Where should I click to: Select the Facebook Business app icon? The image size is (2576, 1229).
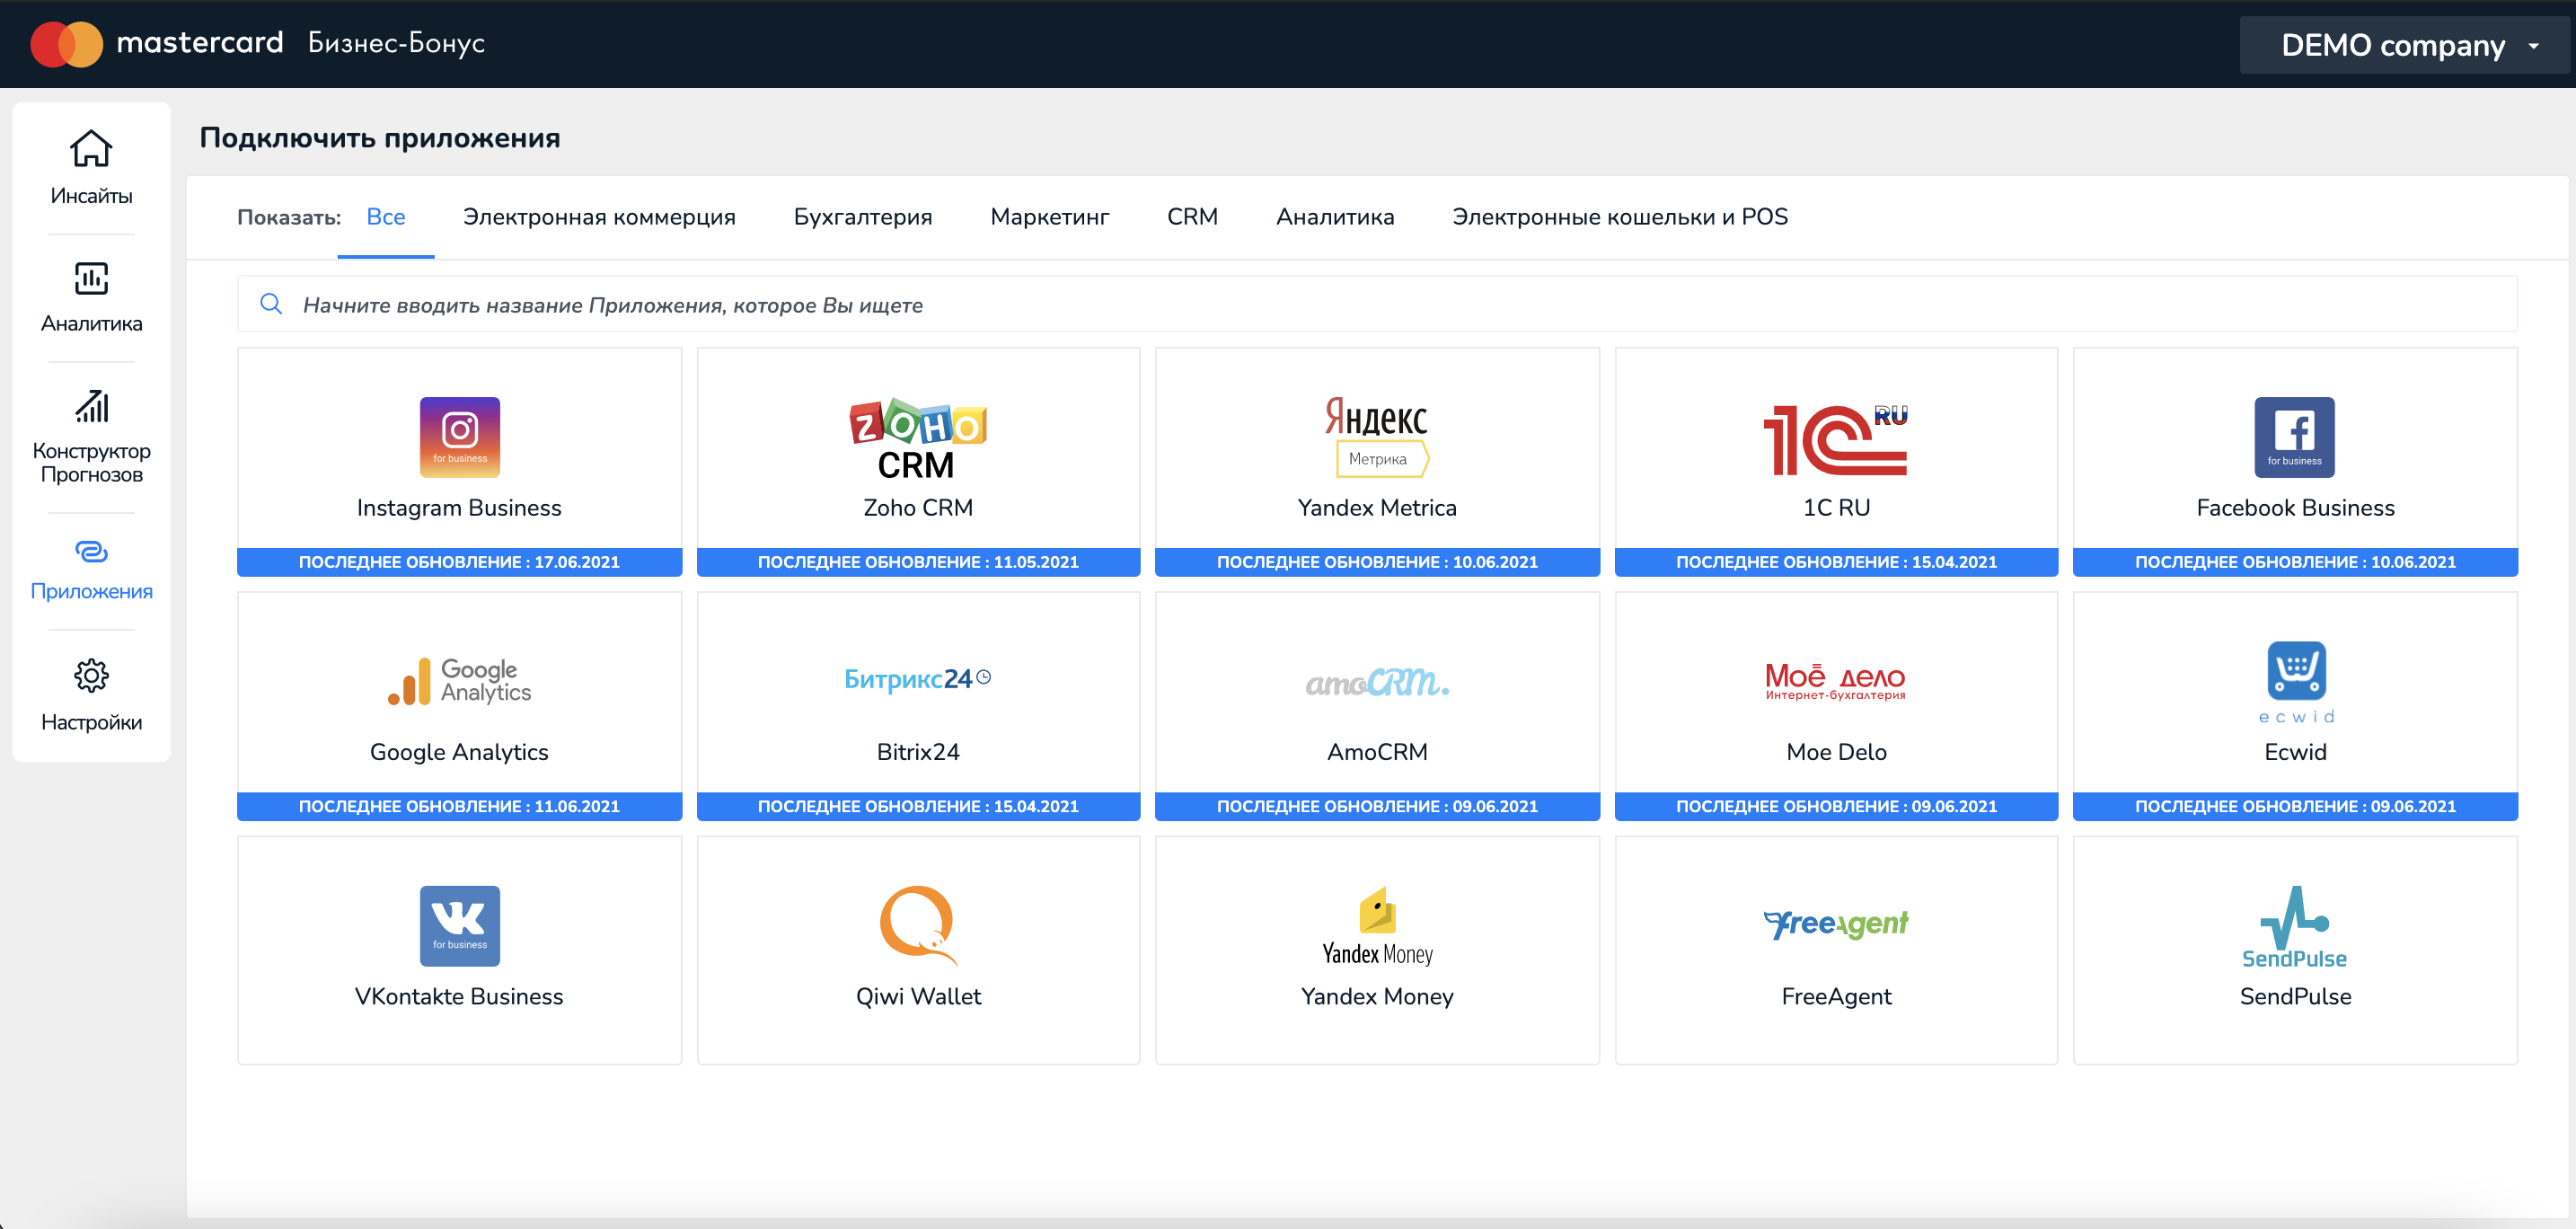click(2294, 437)
